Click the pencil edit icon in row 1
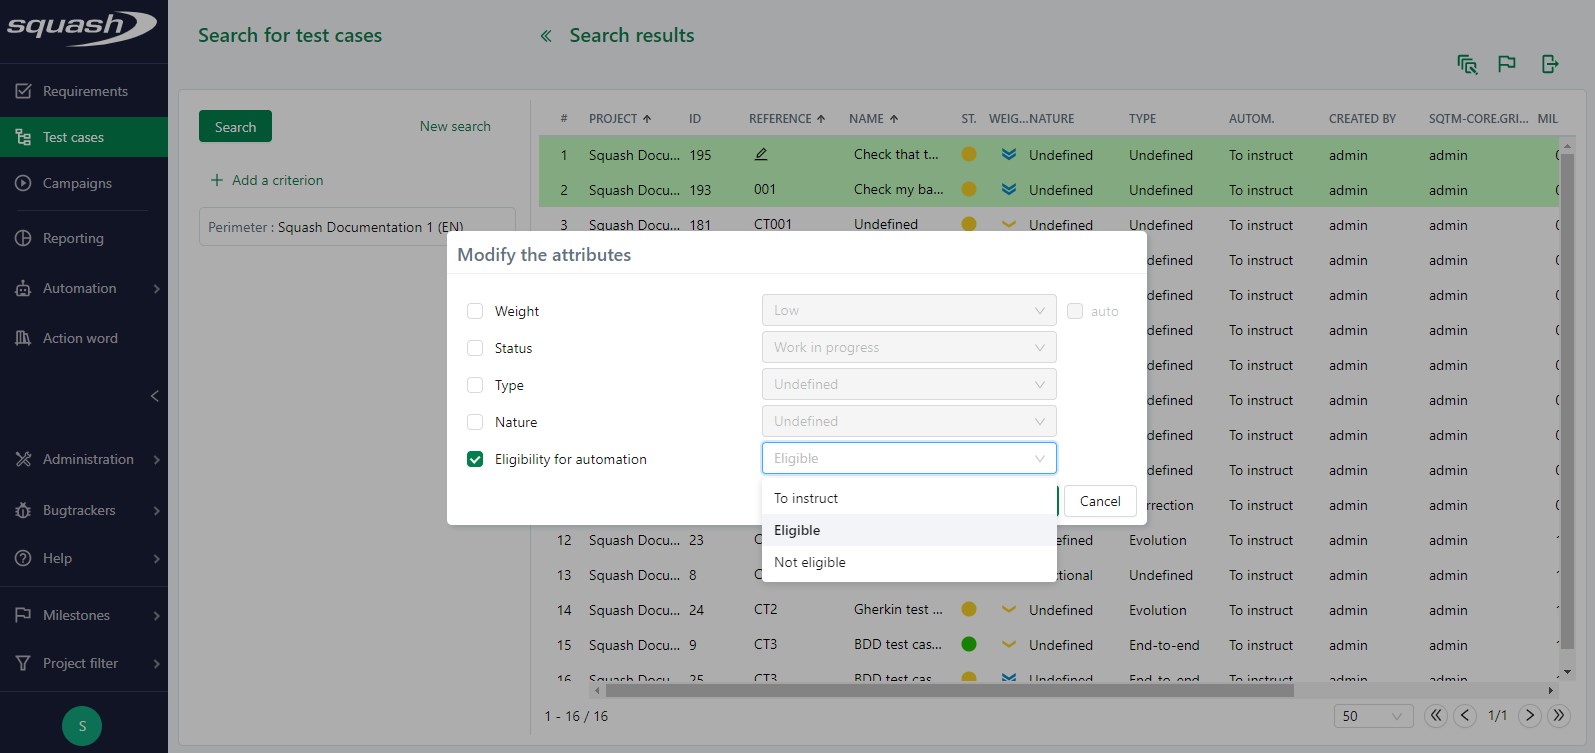This screenshot has height=753, width=1595. [761, 154]
